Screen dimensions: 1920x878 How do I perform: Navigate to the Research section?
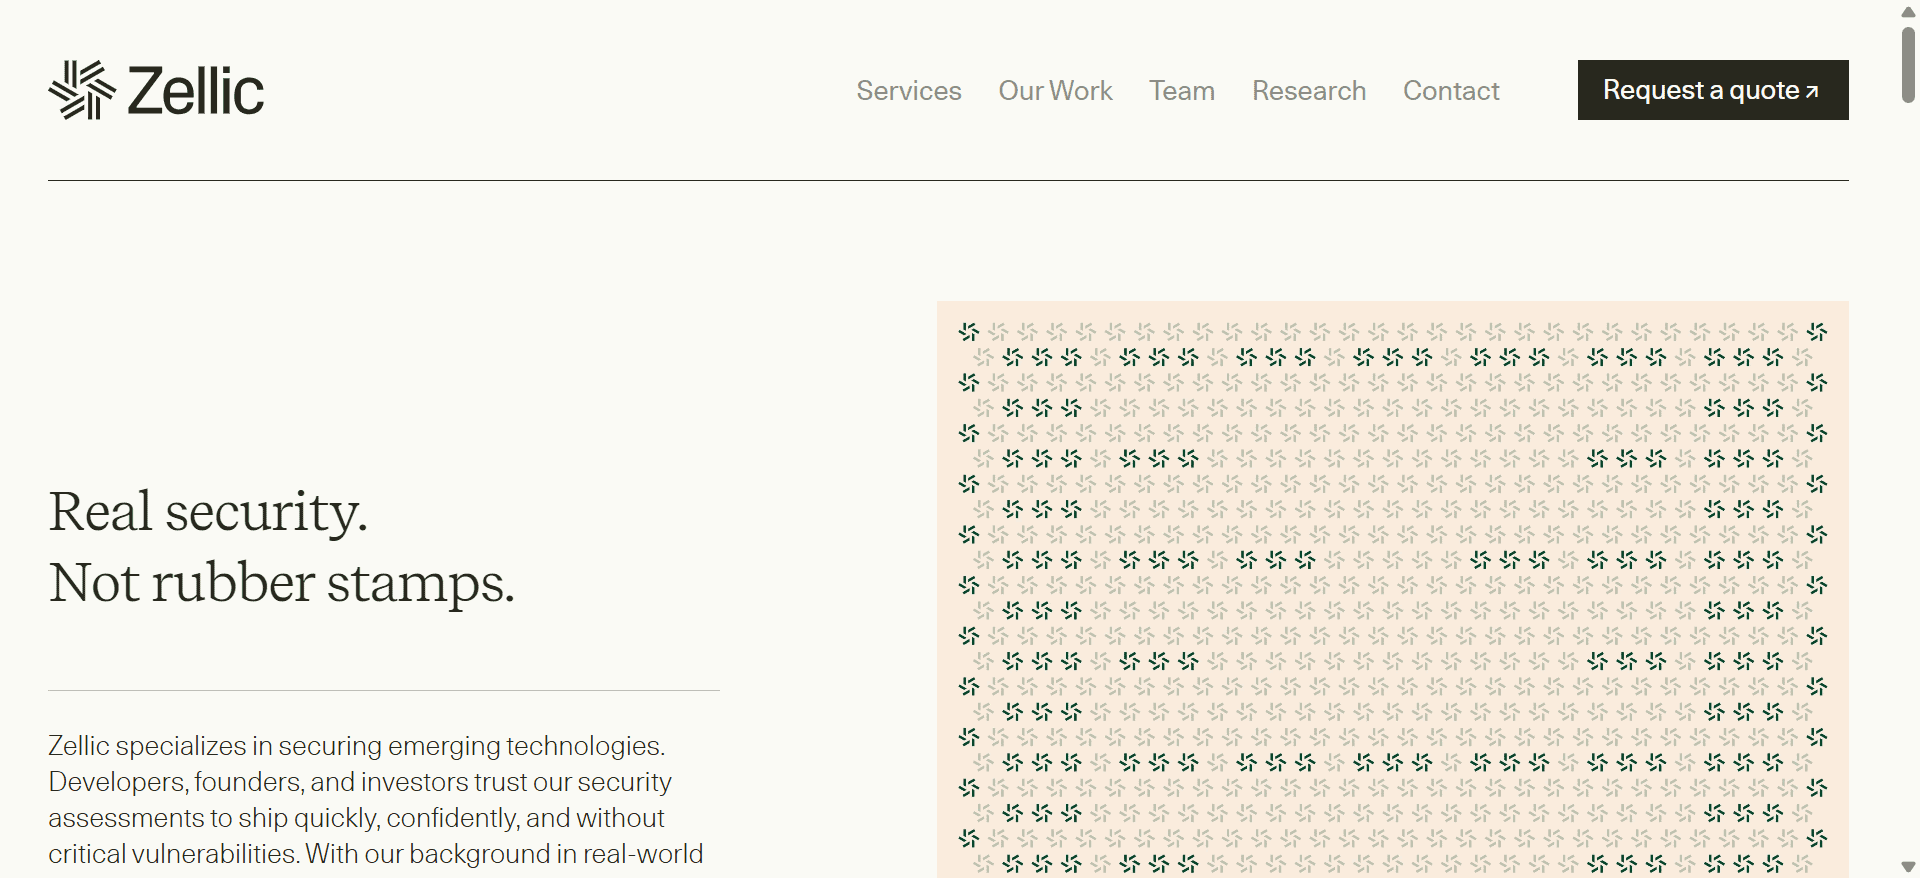1309,91
